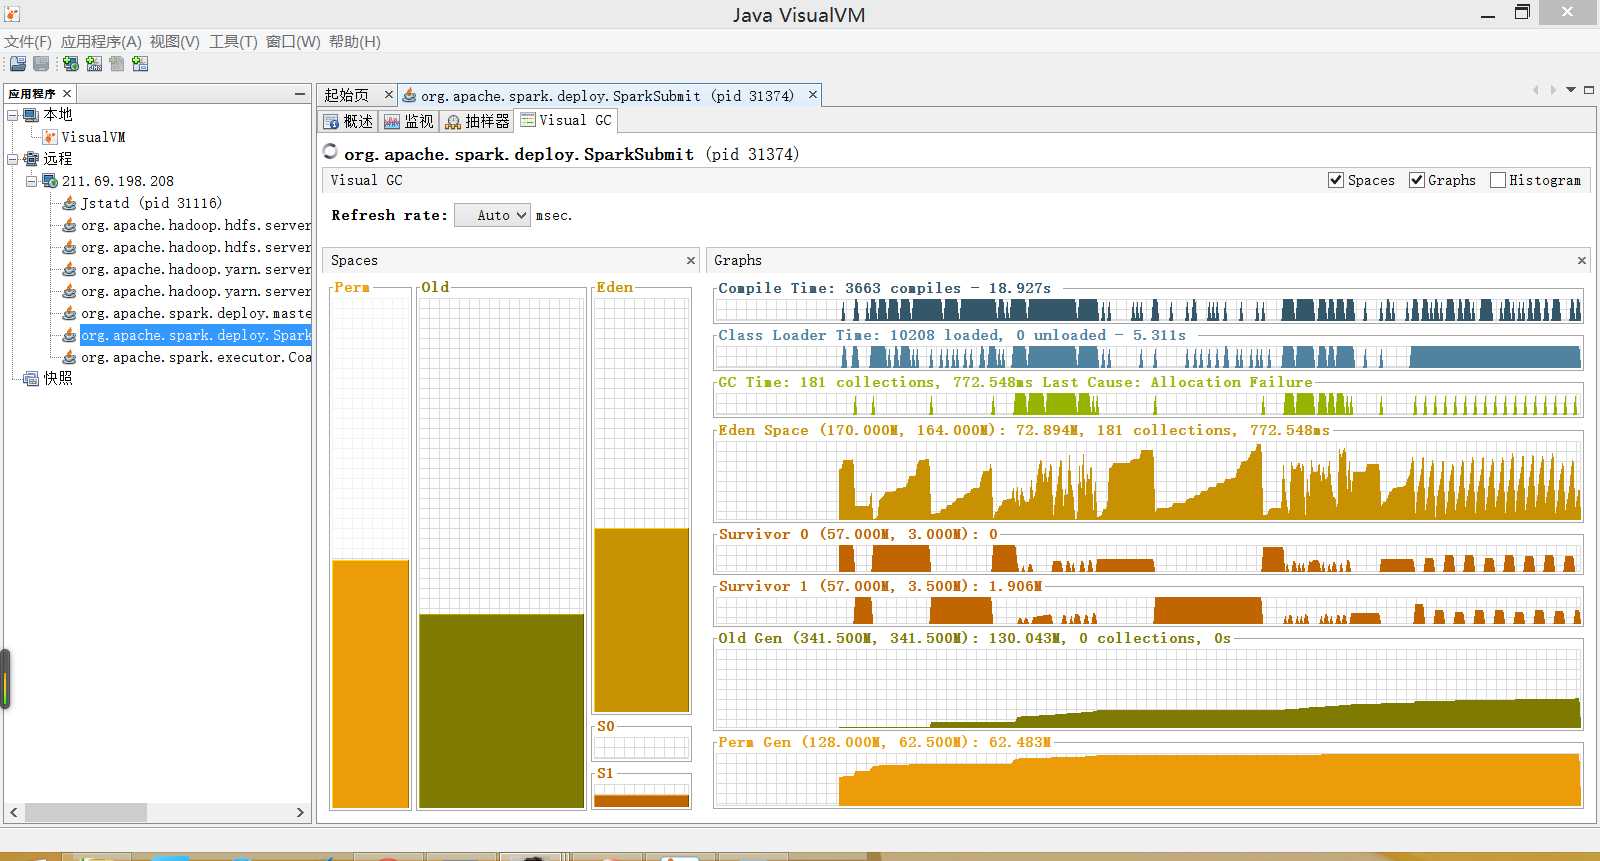Click the last add-snapshot toolbar icon
This screenshot has width=1600, height=861.
[x=140, y=64]
